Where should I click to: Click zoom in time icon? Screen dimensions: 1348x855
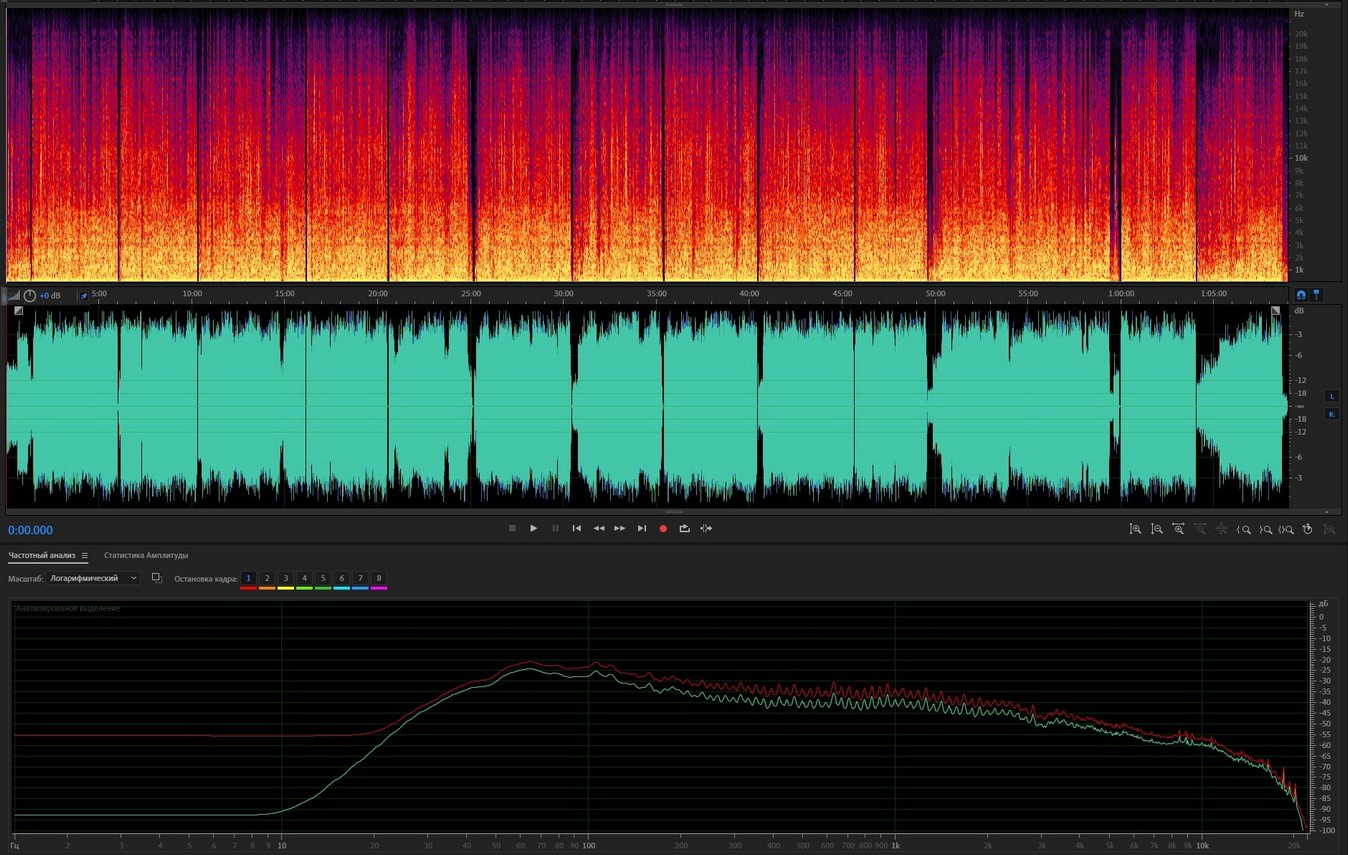pyautogui.click(x=1178, y=529)
